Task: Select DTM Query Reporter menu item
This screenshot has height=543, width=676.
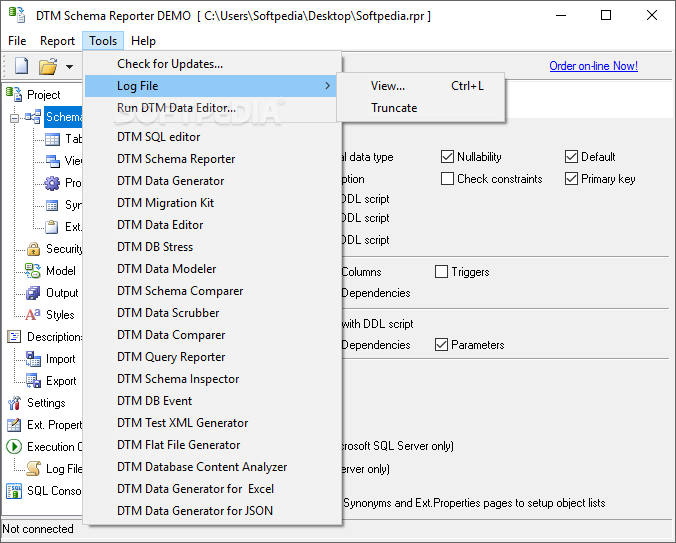Action: [210, 357]
